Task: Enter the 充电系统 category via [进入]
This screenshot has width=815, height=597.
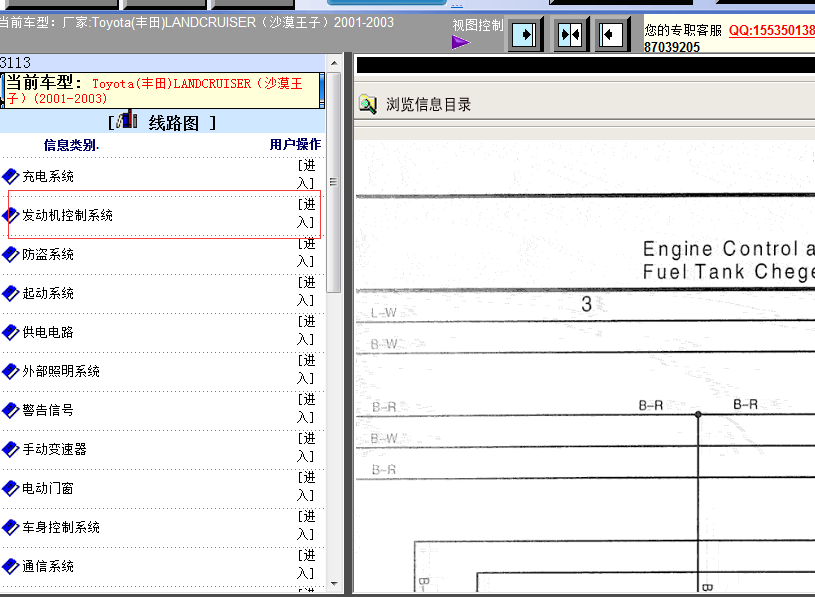Action: (306, 174)
